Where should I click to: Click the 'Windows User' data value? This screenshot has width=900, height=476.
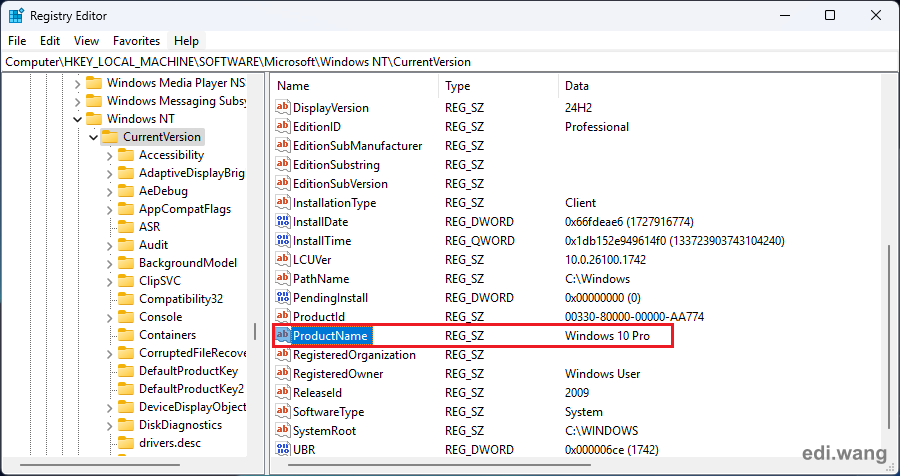(603, 374)
